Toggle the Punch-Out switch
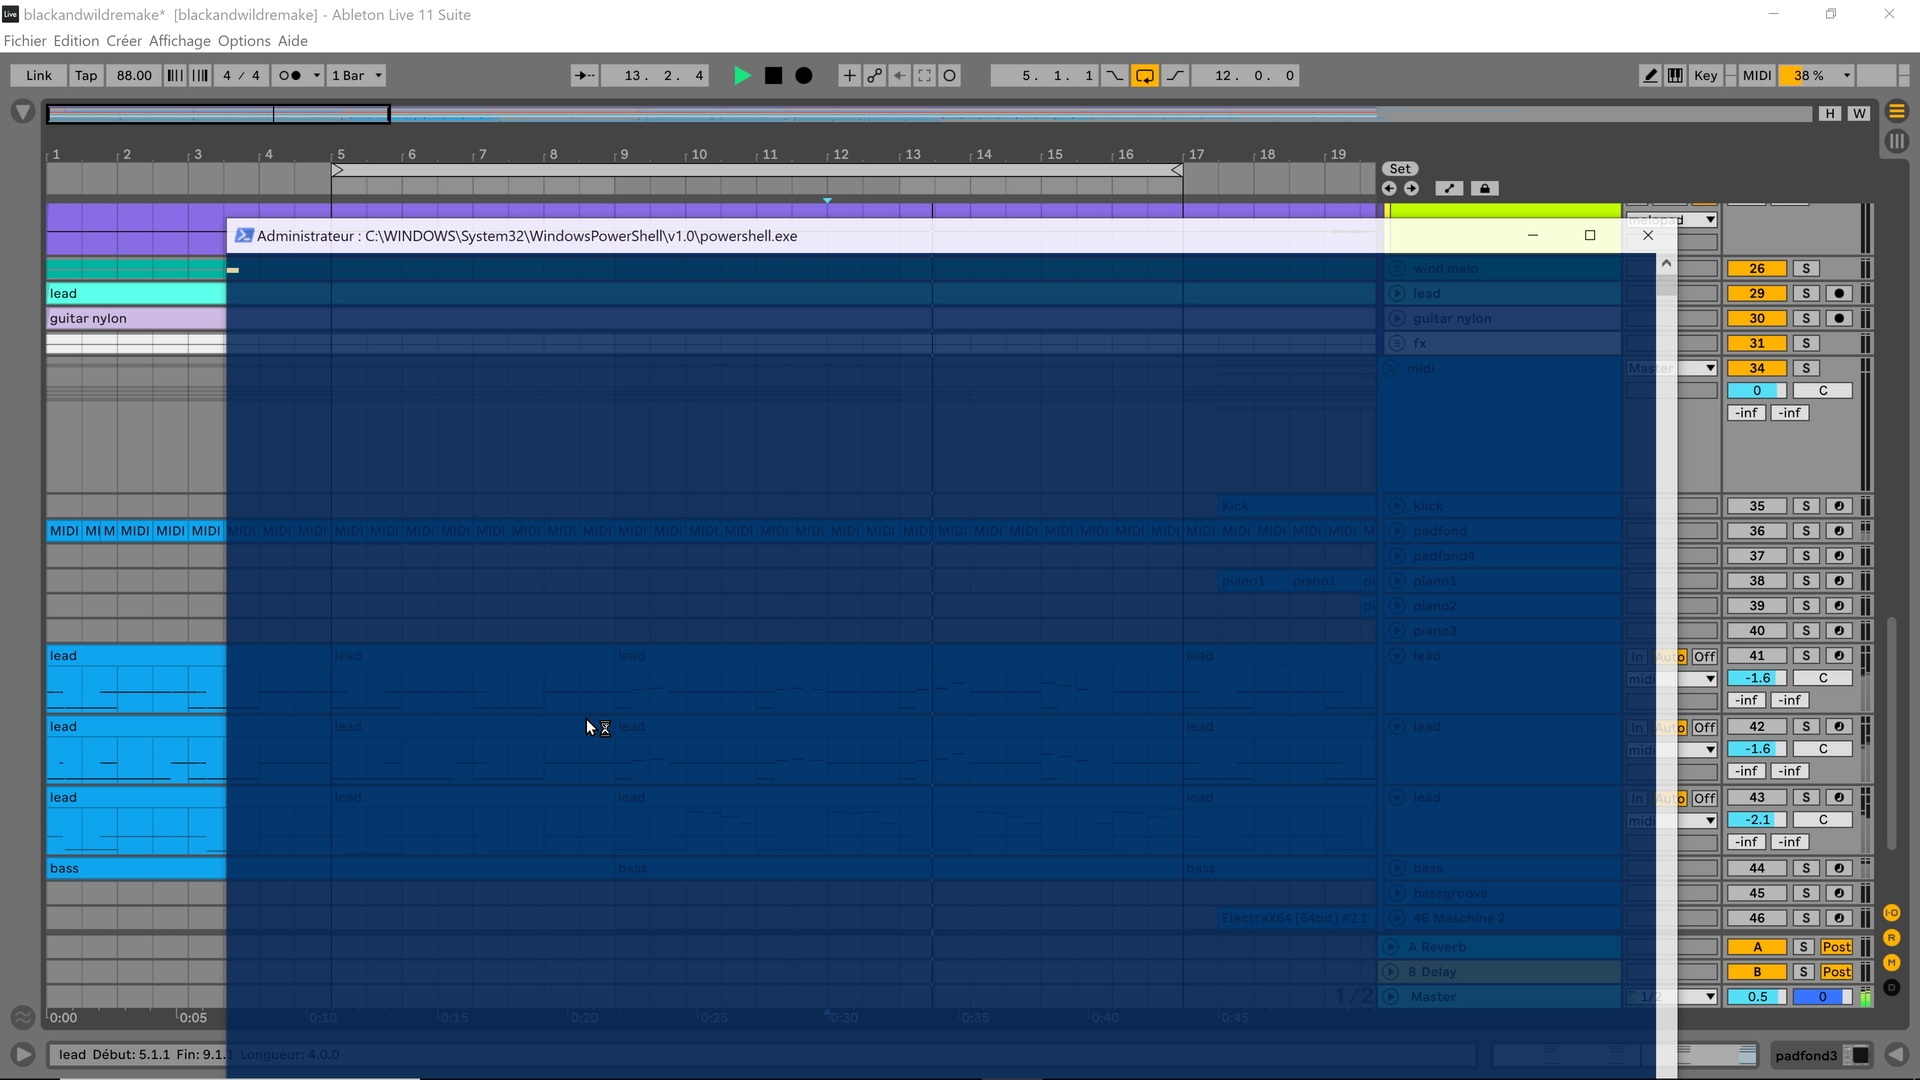The width and height of the screenshot is (1920, 1080). point(1176,76)
